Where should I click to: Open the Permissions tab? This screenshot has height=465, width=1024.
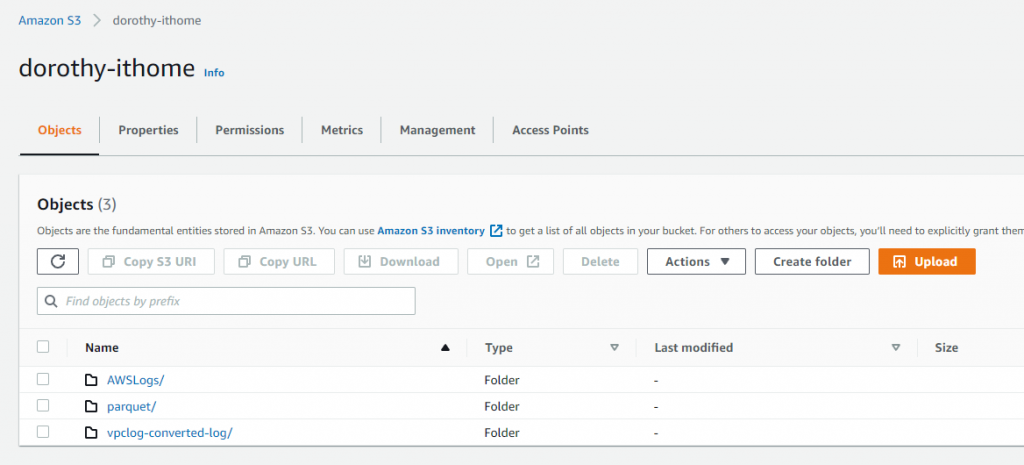(249, 130)
